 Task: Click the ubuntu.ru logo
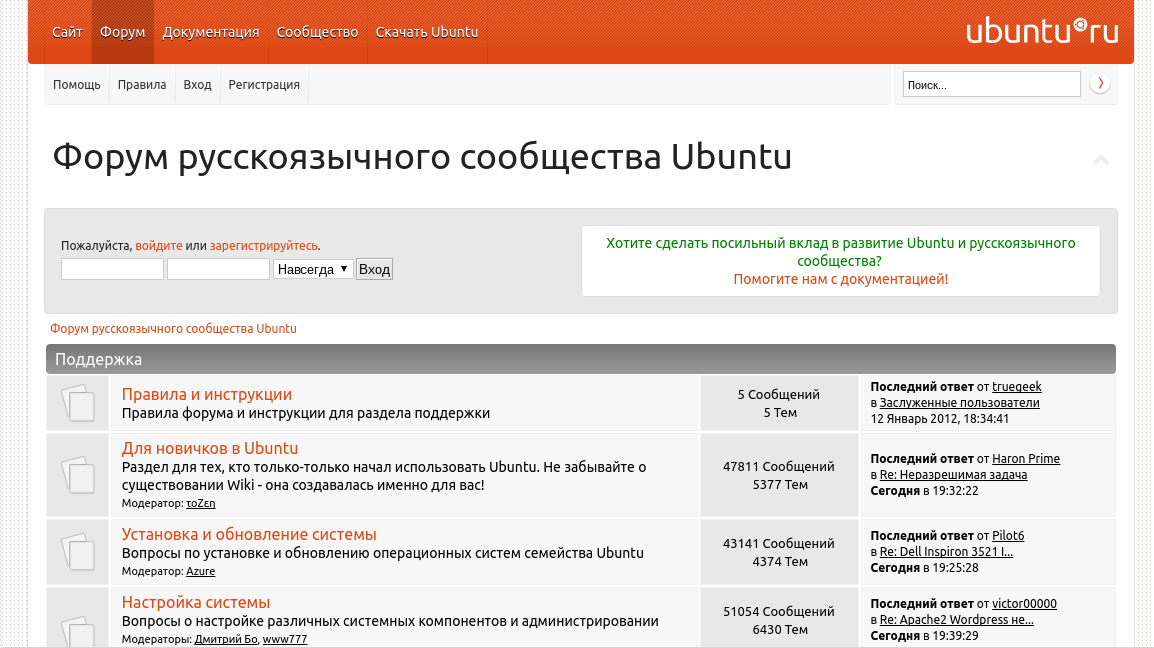tap(1042, 32)
